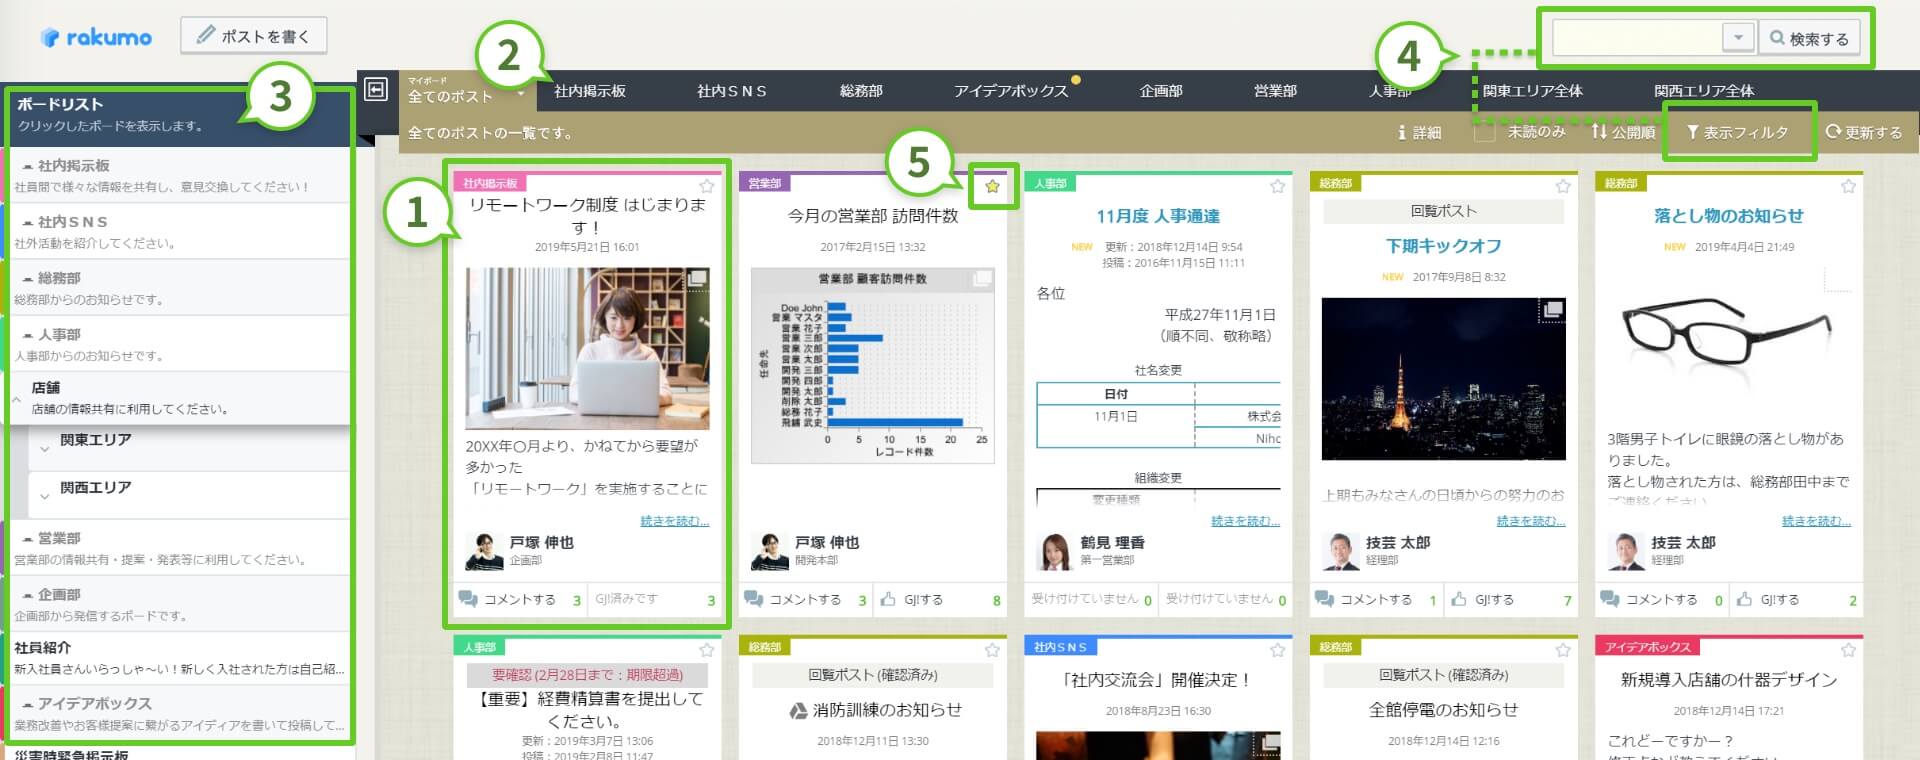Click the rakumo logo
The height and width of the screenshot is (760, 1920).
95,37
